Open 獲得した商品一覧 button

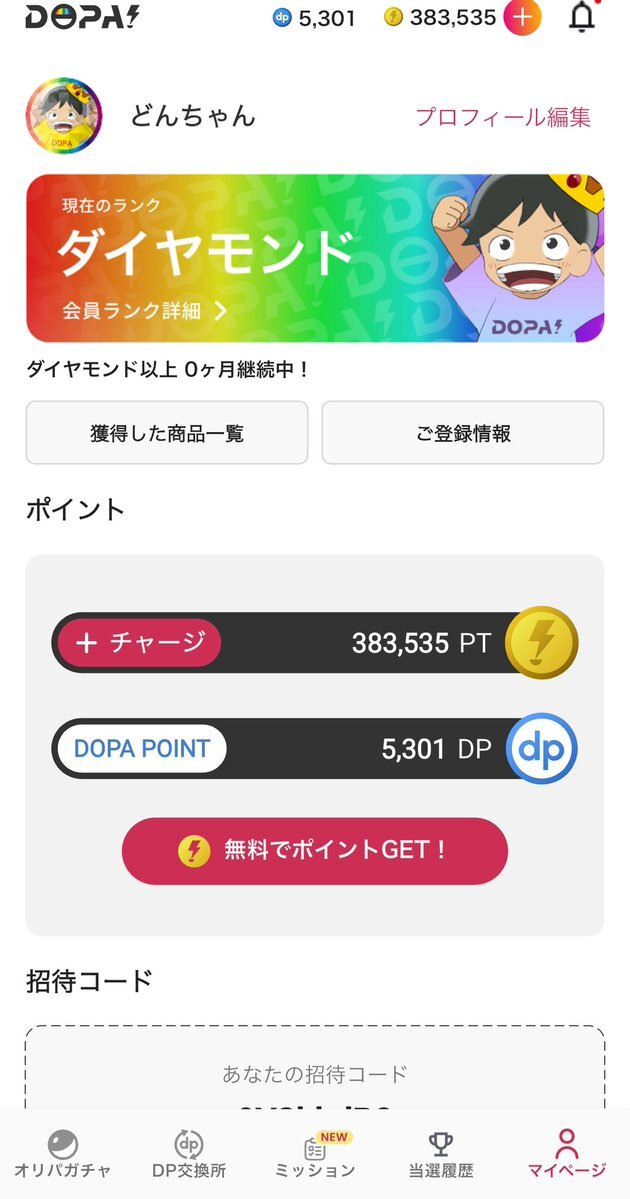point(167,433)
